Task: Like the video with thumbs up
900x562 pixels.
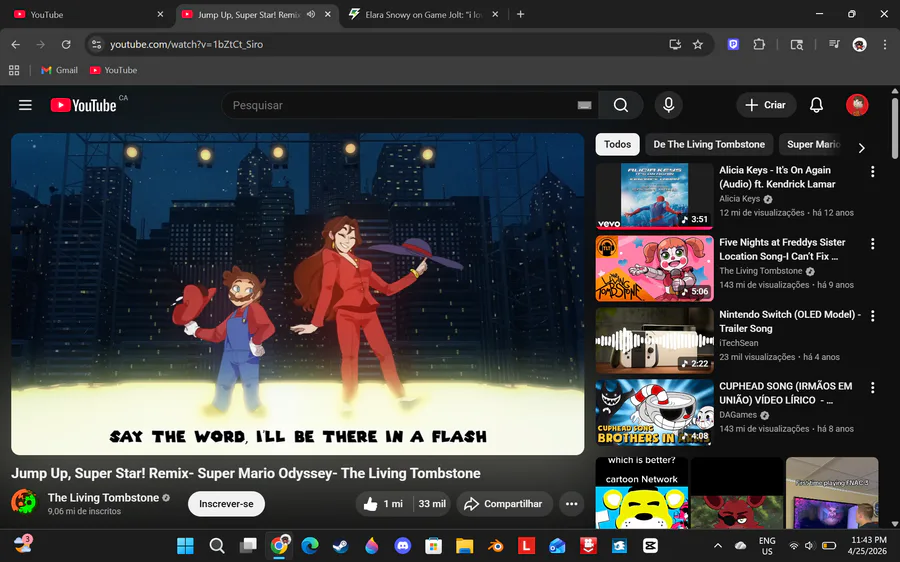Action: [x=383, y=503]
